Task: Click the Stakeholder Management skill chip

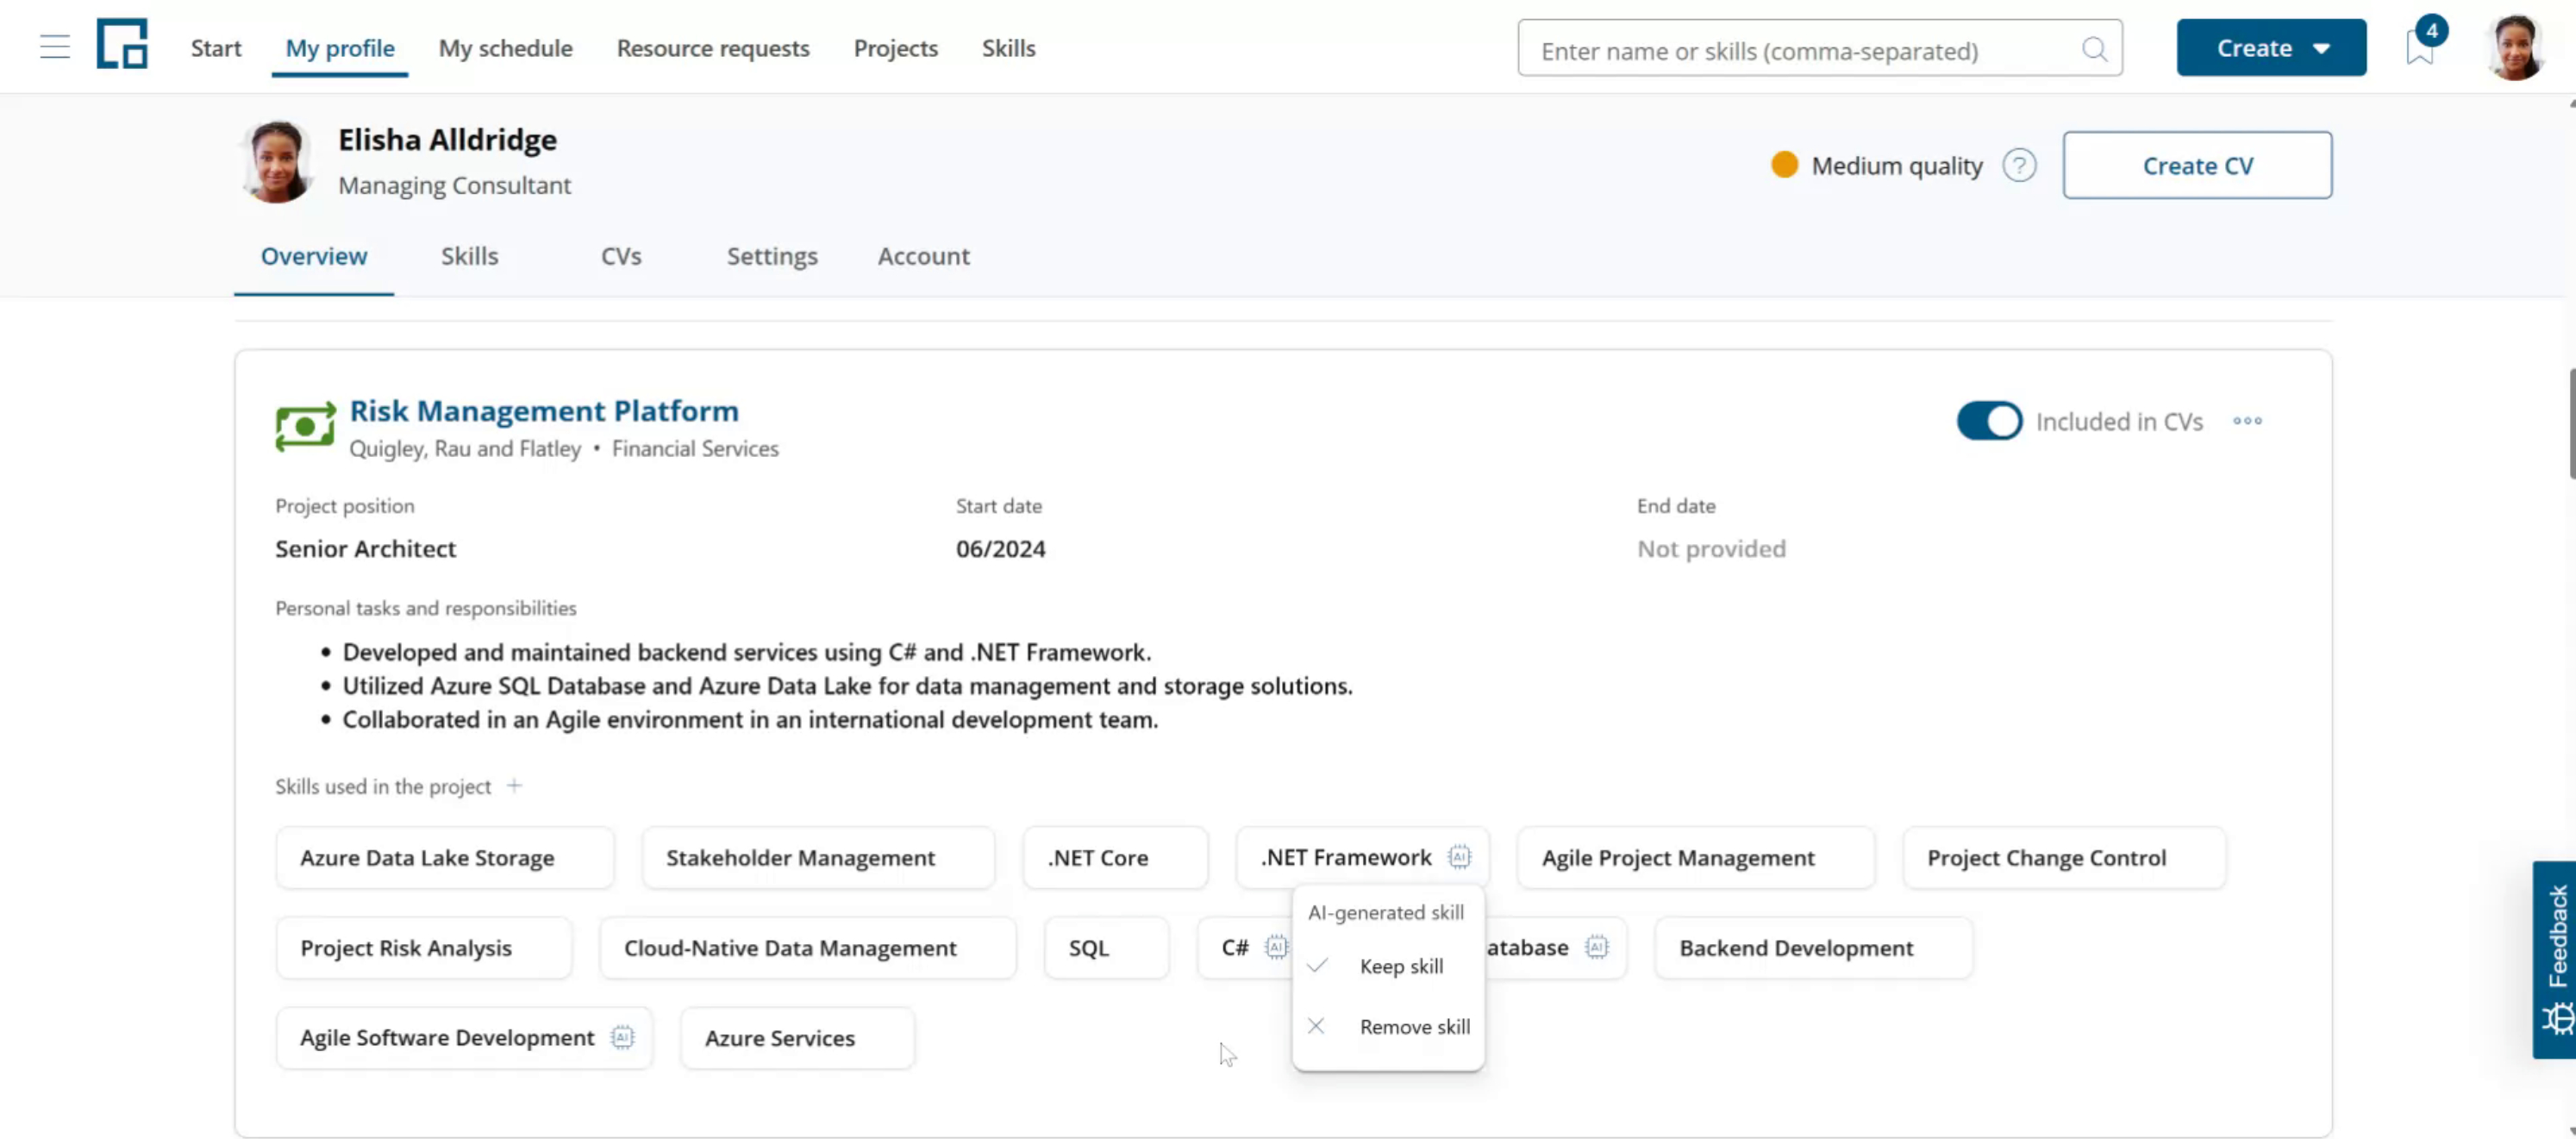Action: click(818, 857)
